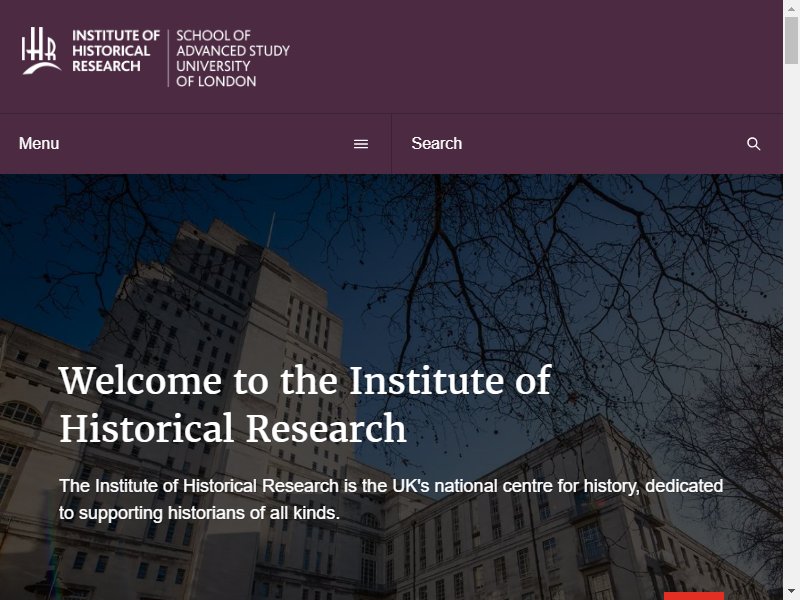
Task: Click the red button at the banner bottom
Action: (x=693, y=596)
